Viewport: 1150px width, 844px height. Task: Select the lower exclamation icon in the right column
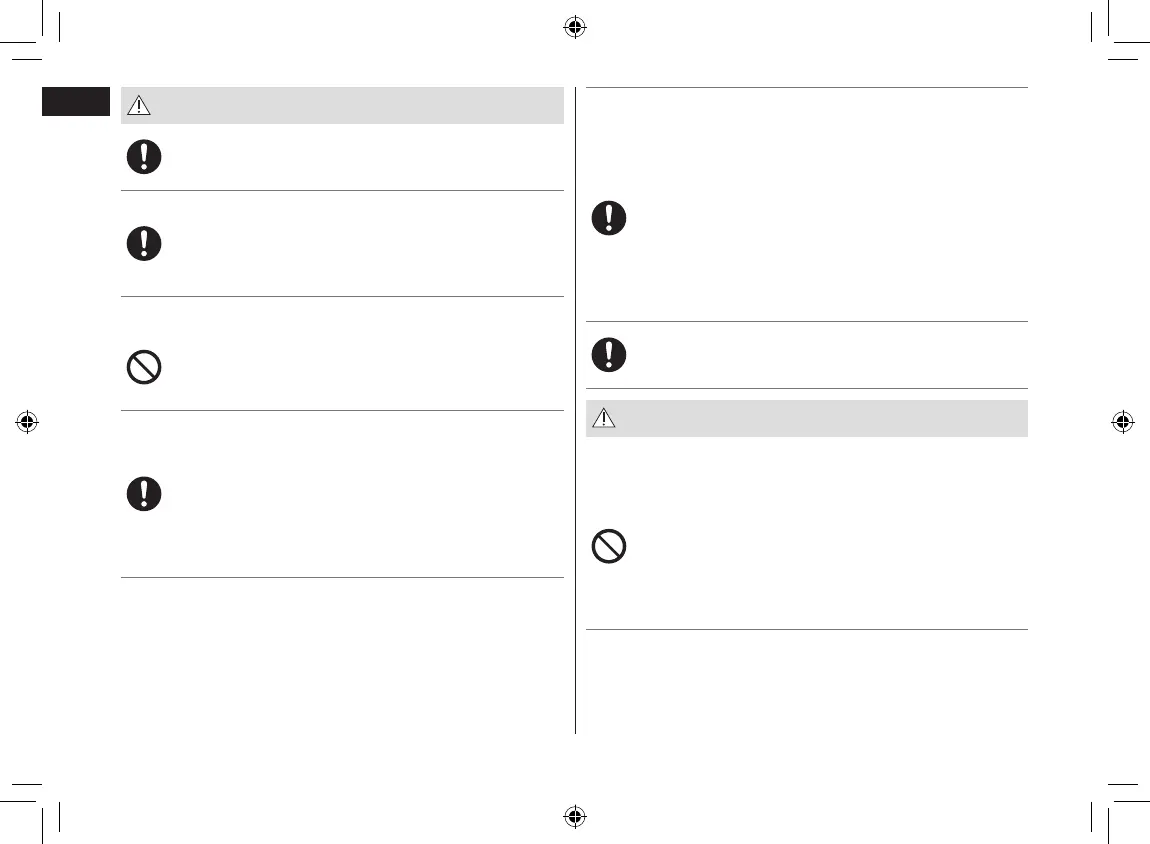(608, 355)
